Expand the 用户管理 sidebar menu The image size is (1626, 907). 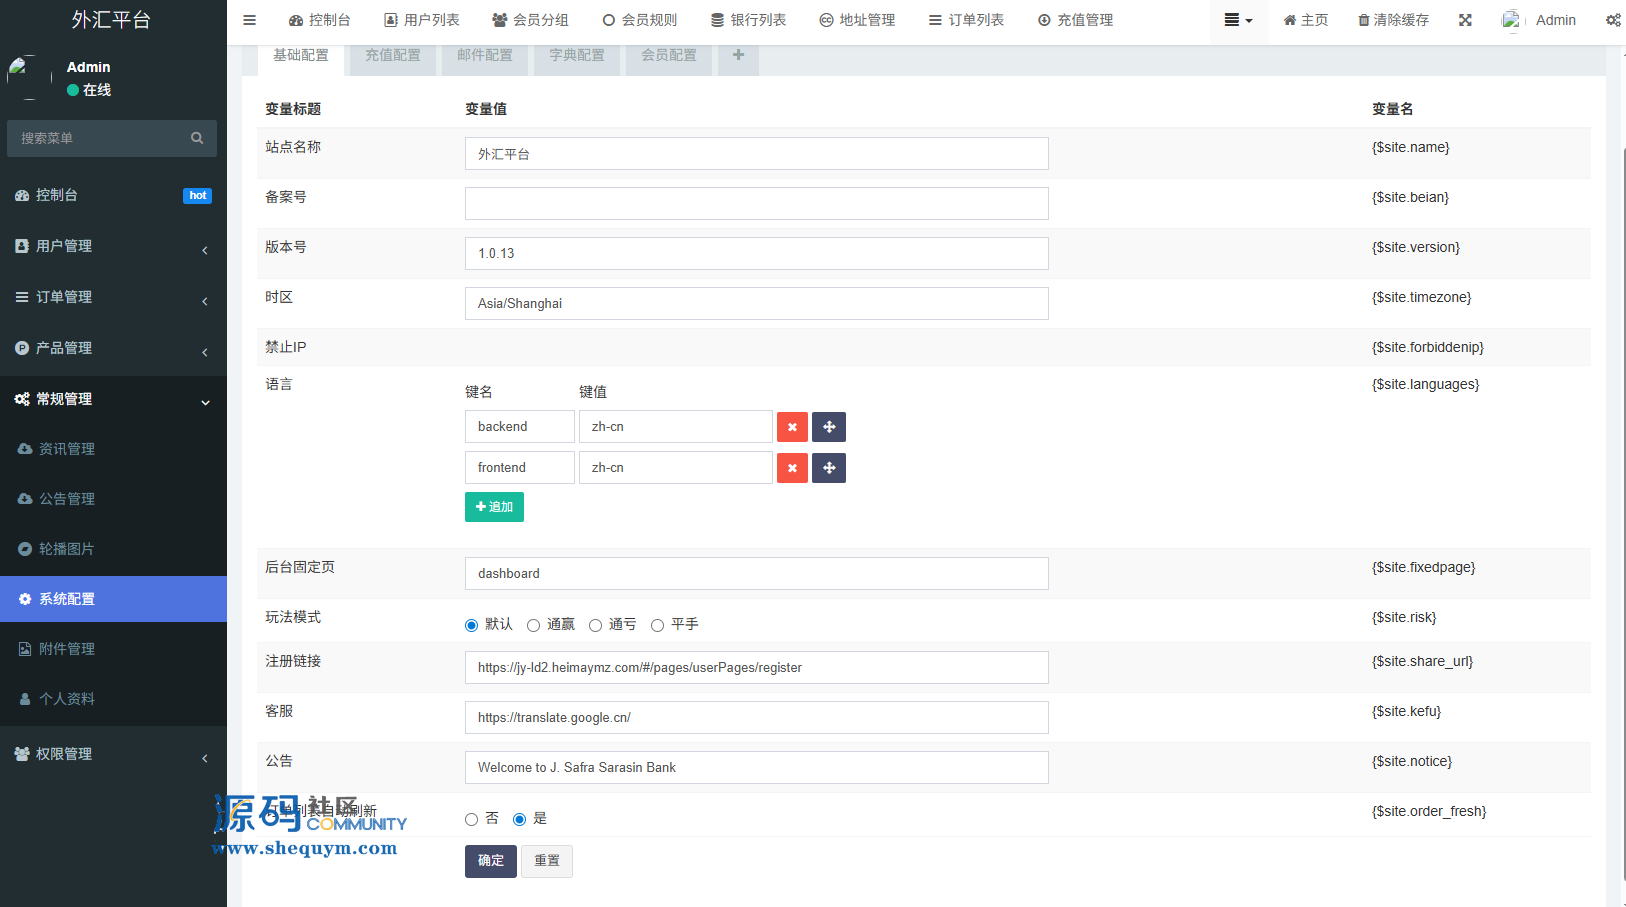113,246
